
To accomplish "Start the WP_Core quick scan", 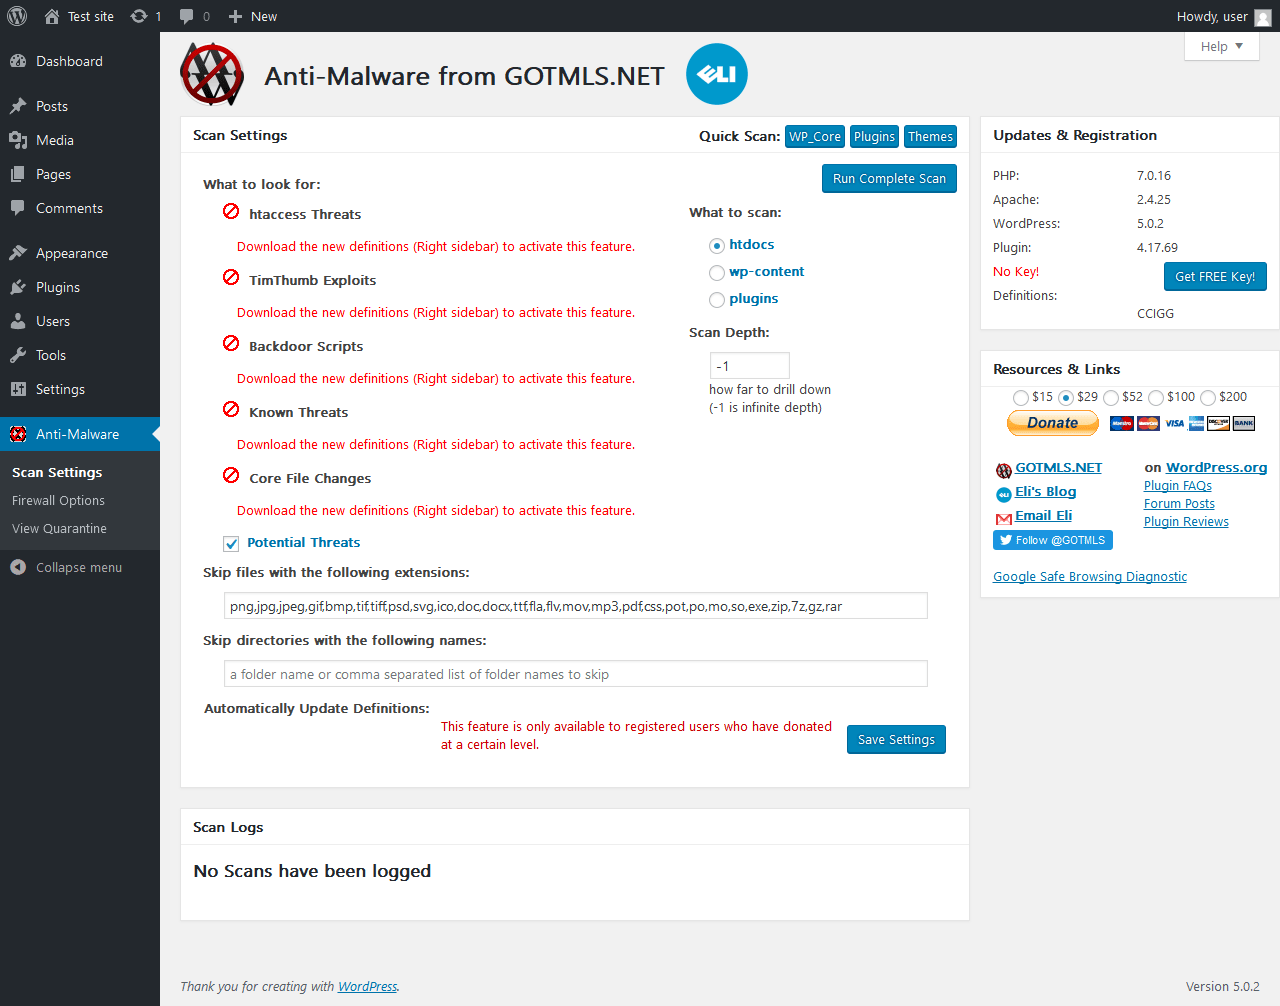I will tap(815, 137).
